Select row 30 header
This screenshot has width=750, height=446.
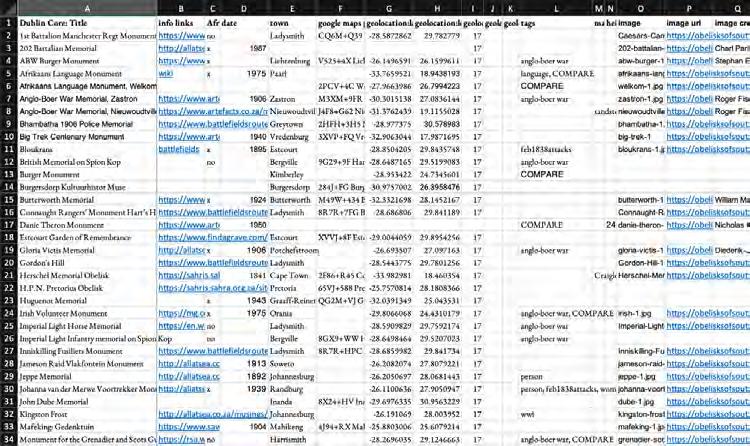9,389
